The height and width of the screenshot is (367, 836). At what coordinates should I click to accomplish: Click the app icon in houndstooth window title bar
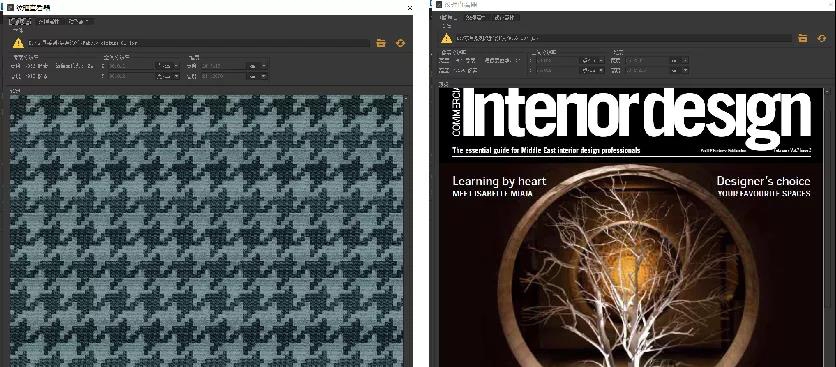pyautogui.click(x=11, y=7)
